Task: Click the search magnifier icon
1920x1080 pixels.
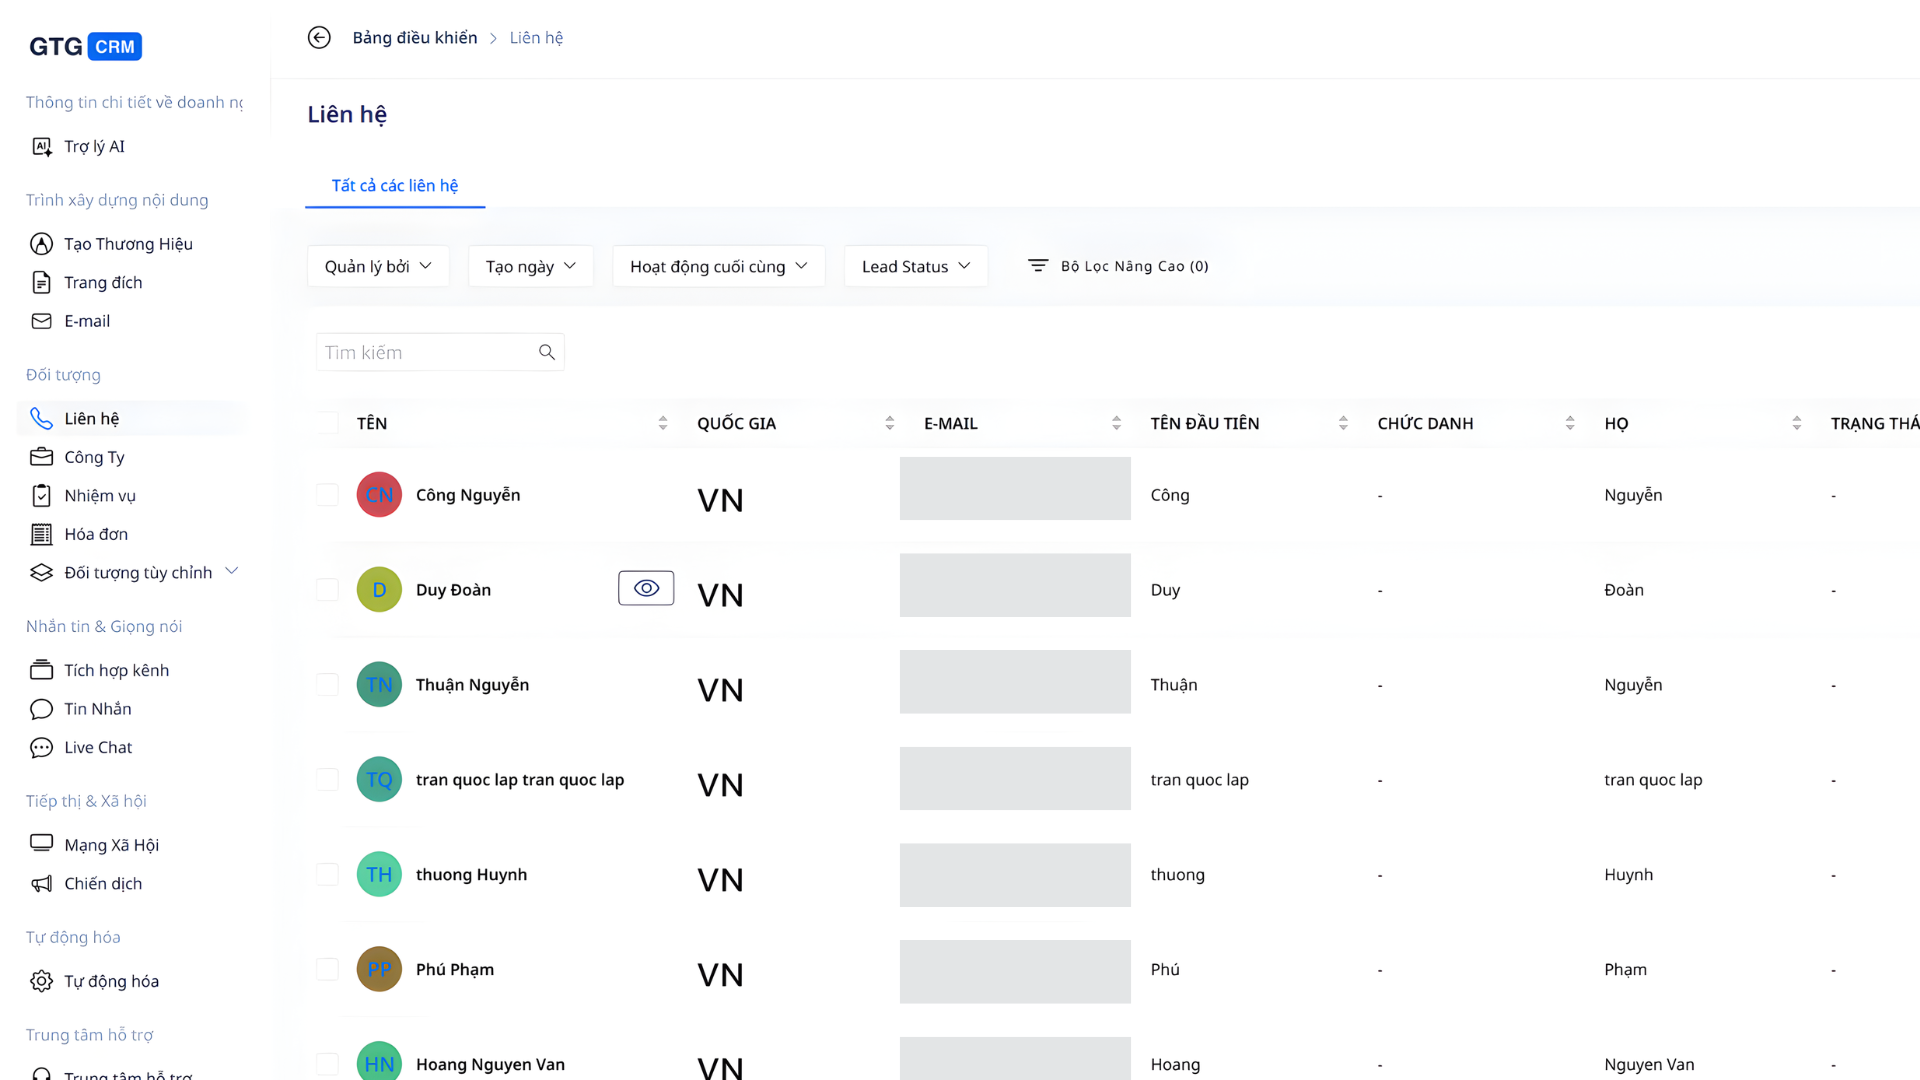Action: coord(547,352)
